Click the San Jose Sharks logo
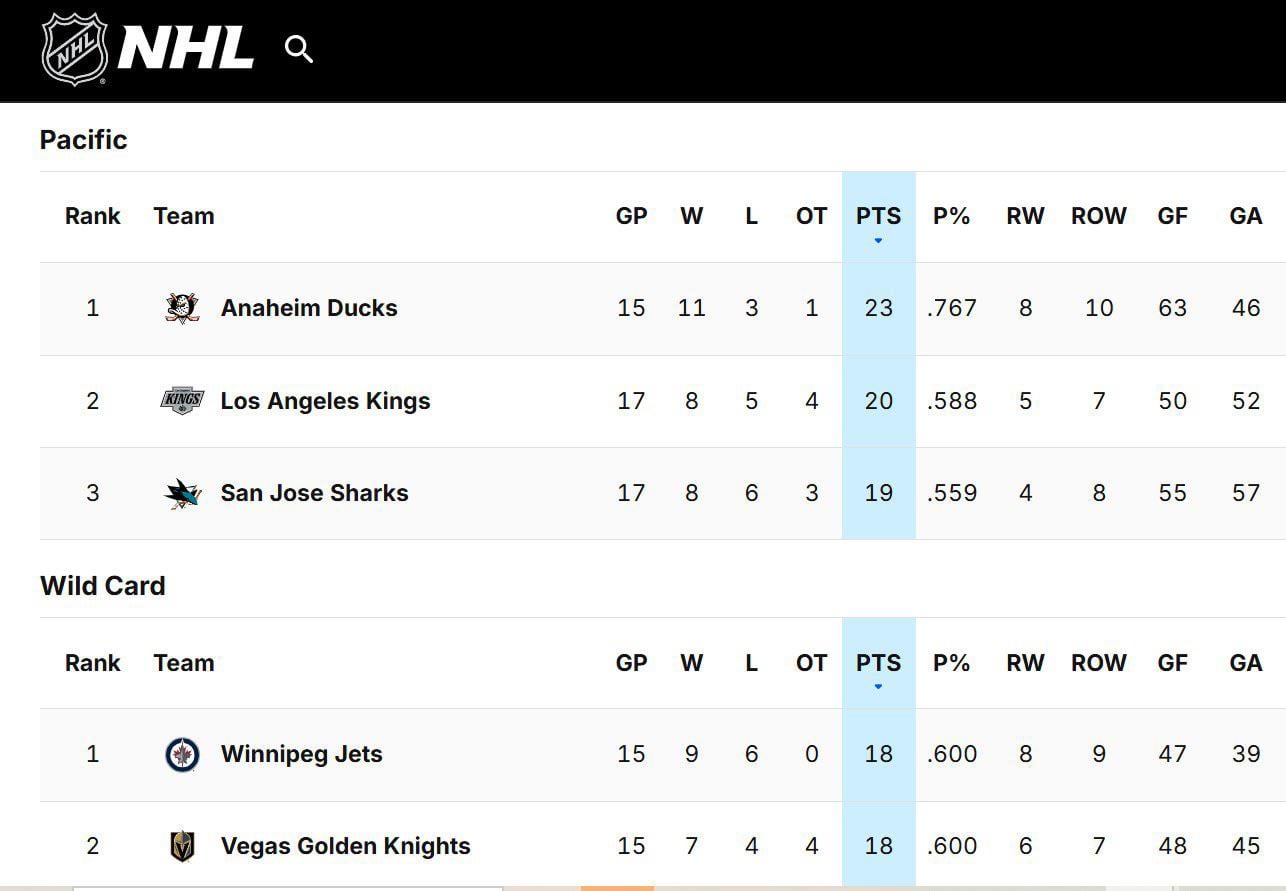Image resolution: width=1286 pixels, height=891 pixels. coord(182,493)
